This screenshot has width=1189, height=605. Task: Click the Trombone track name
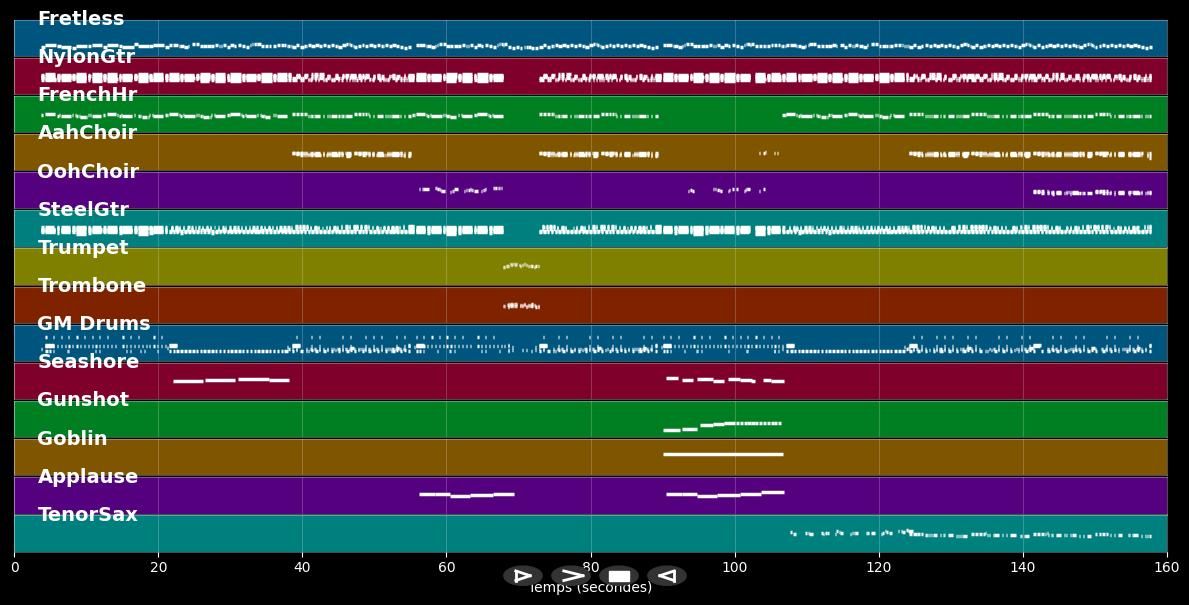pyautogui.click(x=91, y=285)
